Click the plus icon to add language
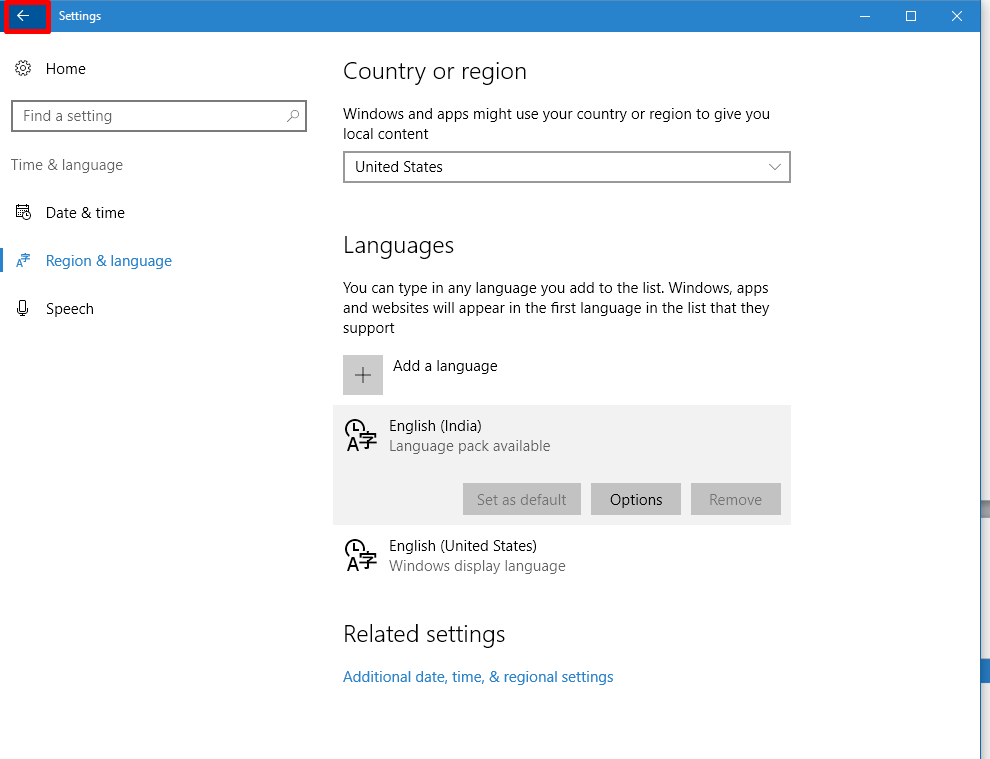 tap(363, 375)
